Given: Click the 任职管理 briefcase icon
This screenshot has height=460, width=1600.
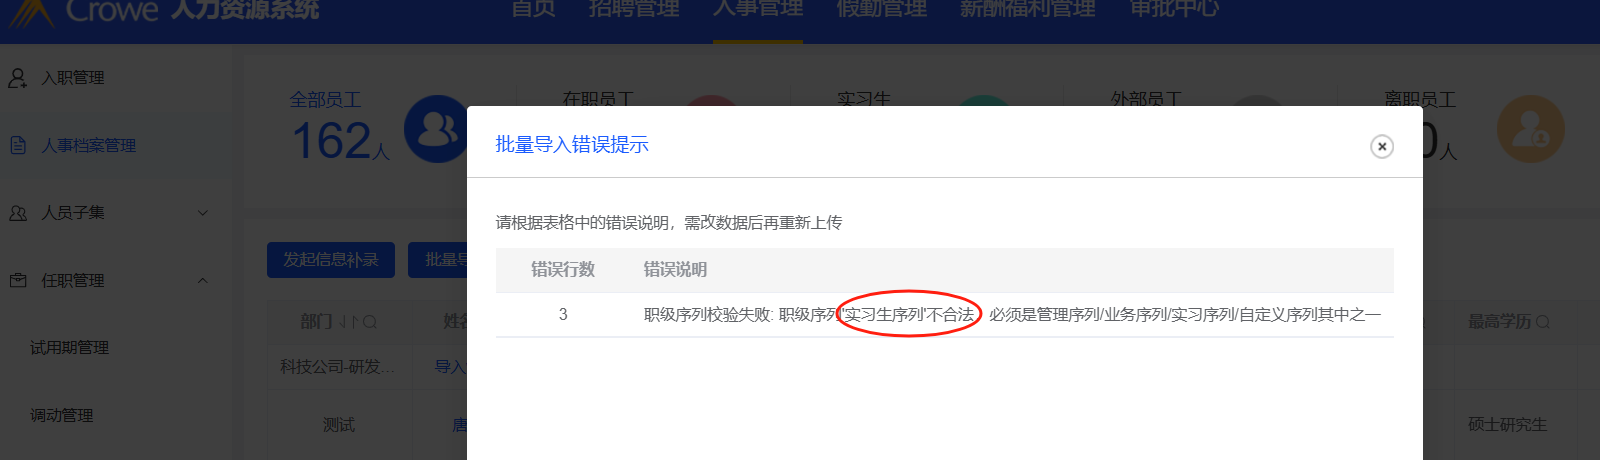Looking at the screenshot, I should (18, 280).
